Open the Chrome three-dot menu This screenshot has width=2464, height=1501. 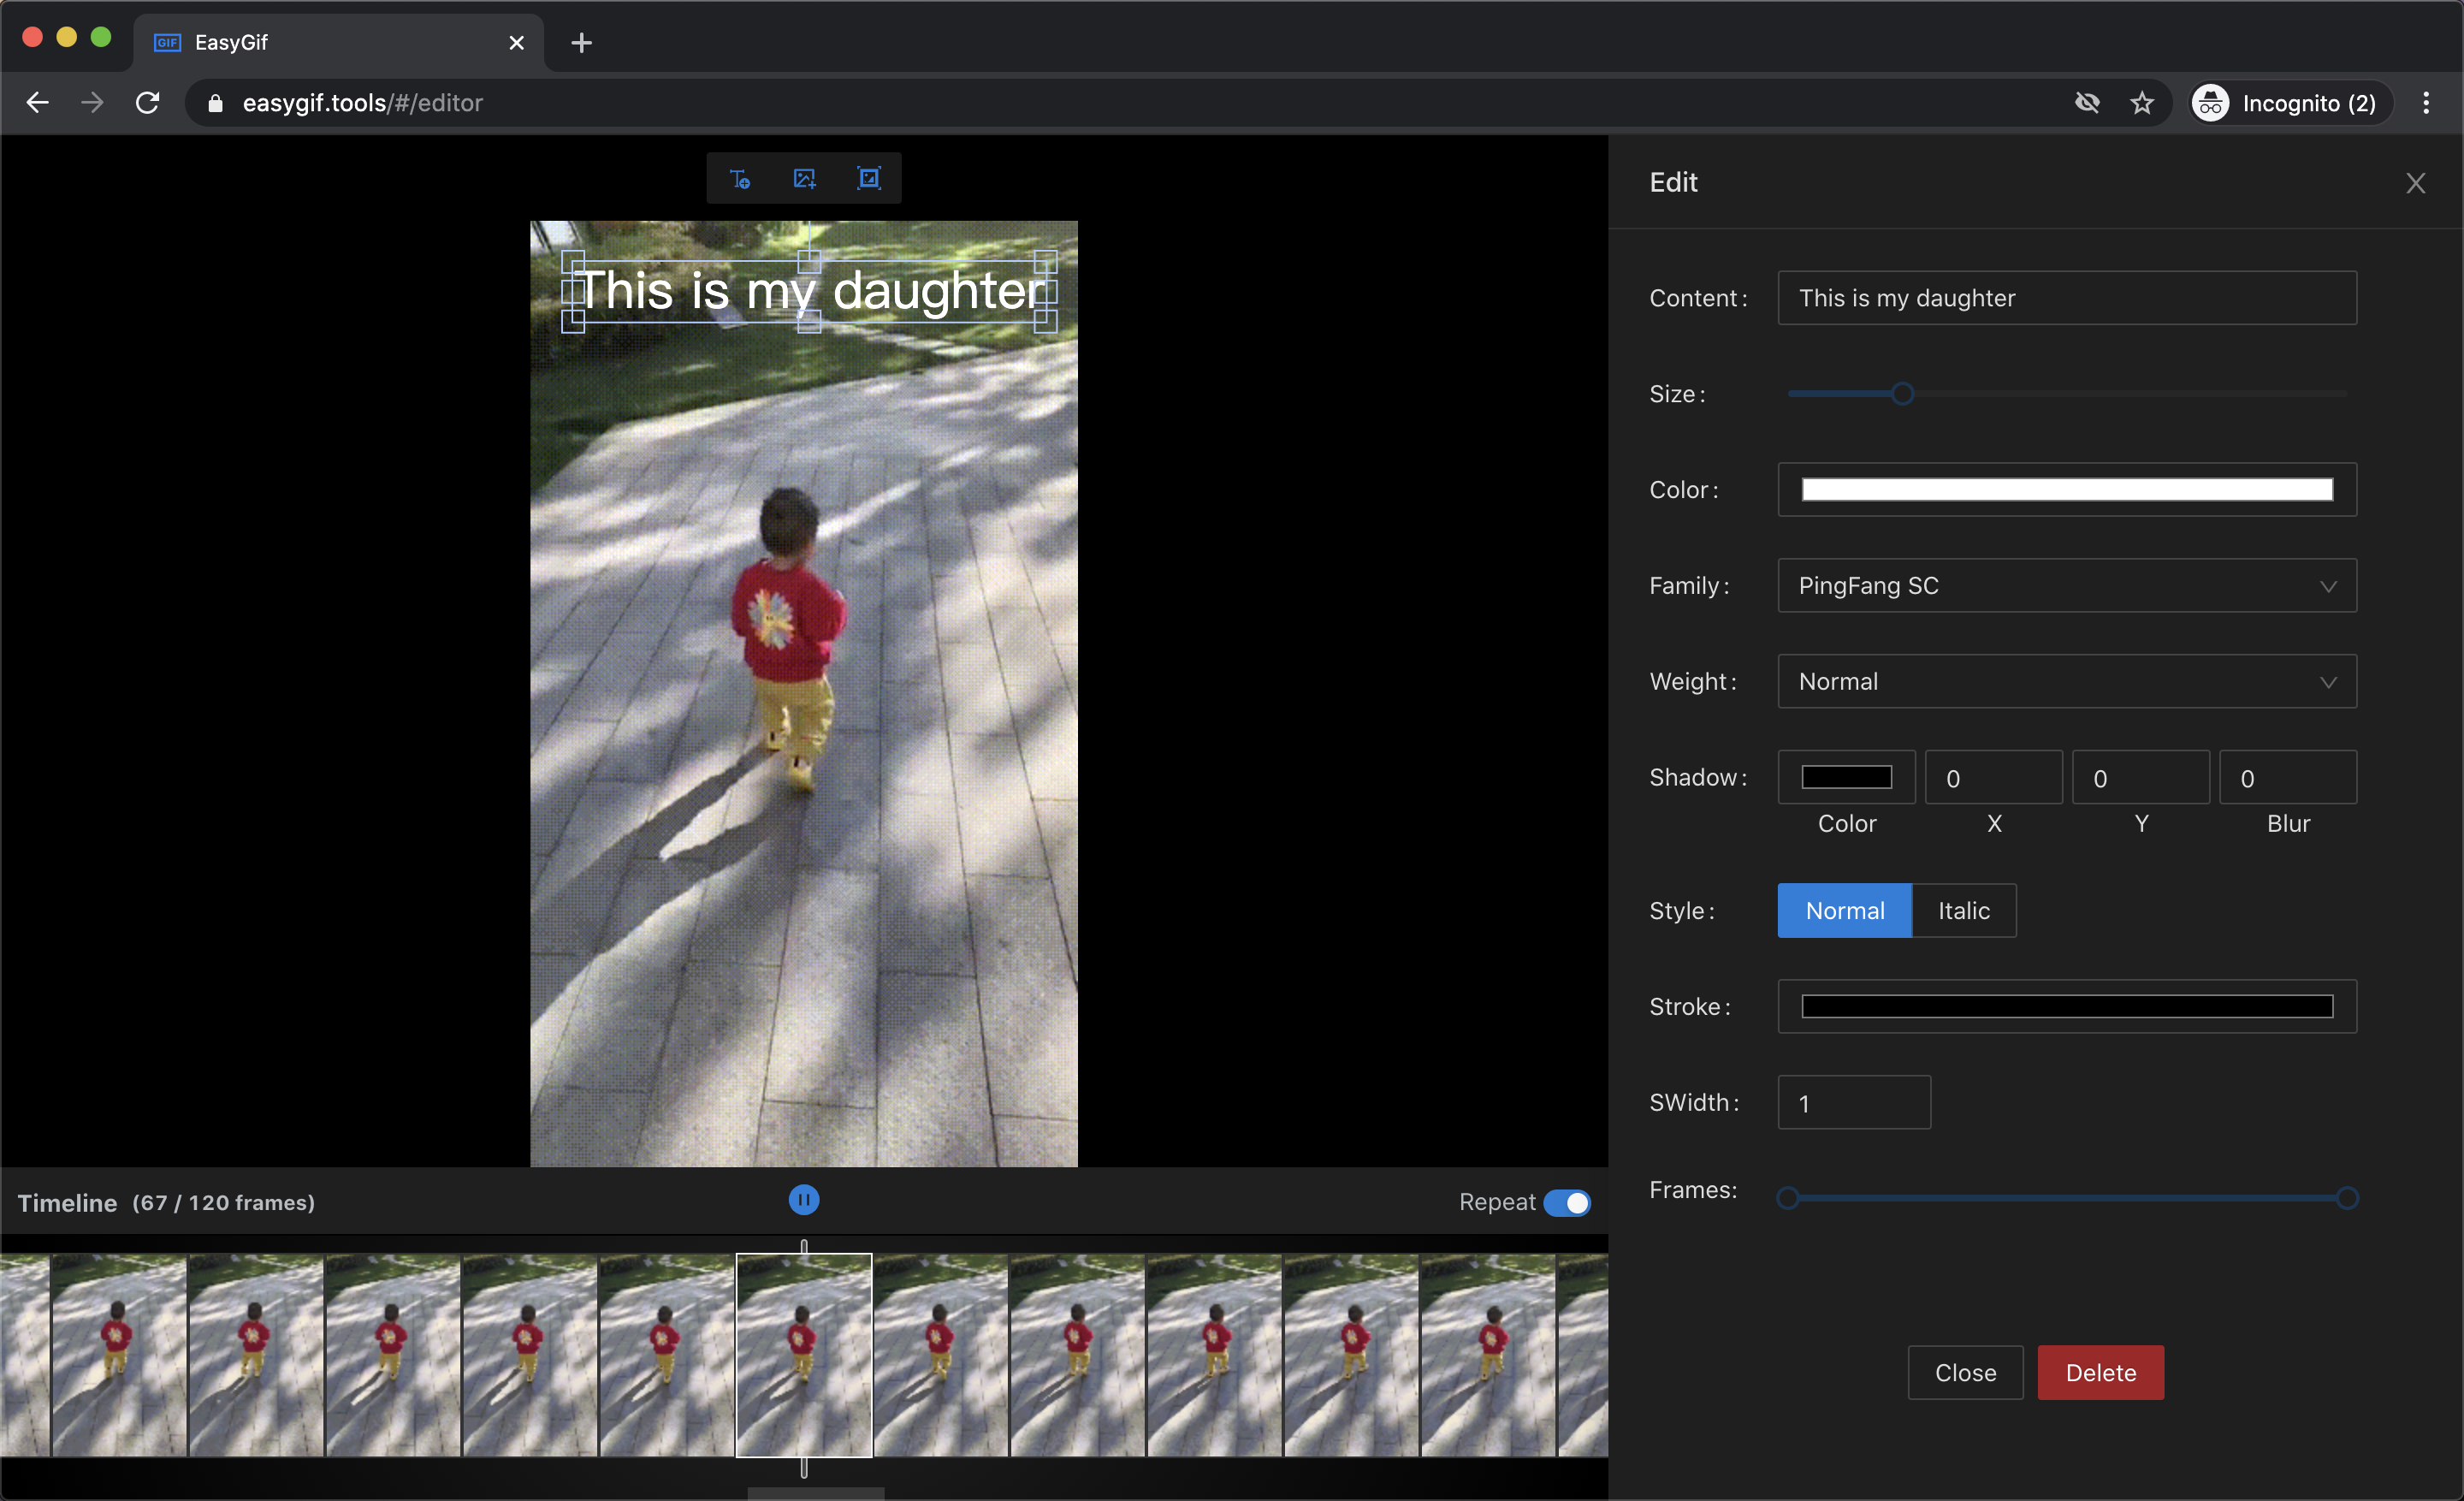(2427, 102)
